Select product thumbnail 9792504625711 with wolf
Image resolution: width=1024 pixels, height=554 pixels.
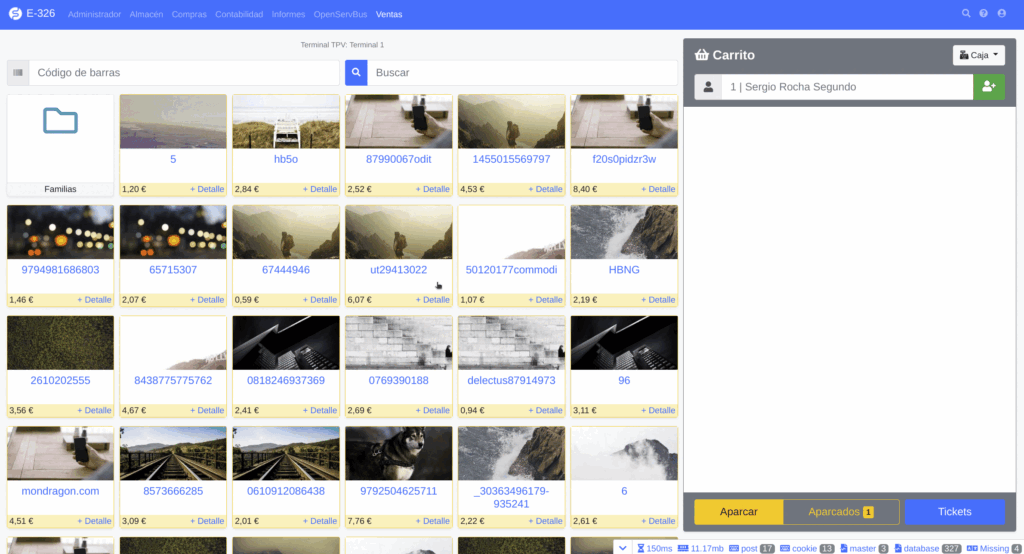click(x=398, y=453)
